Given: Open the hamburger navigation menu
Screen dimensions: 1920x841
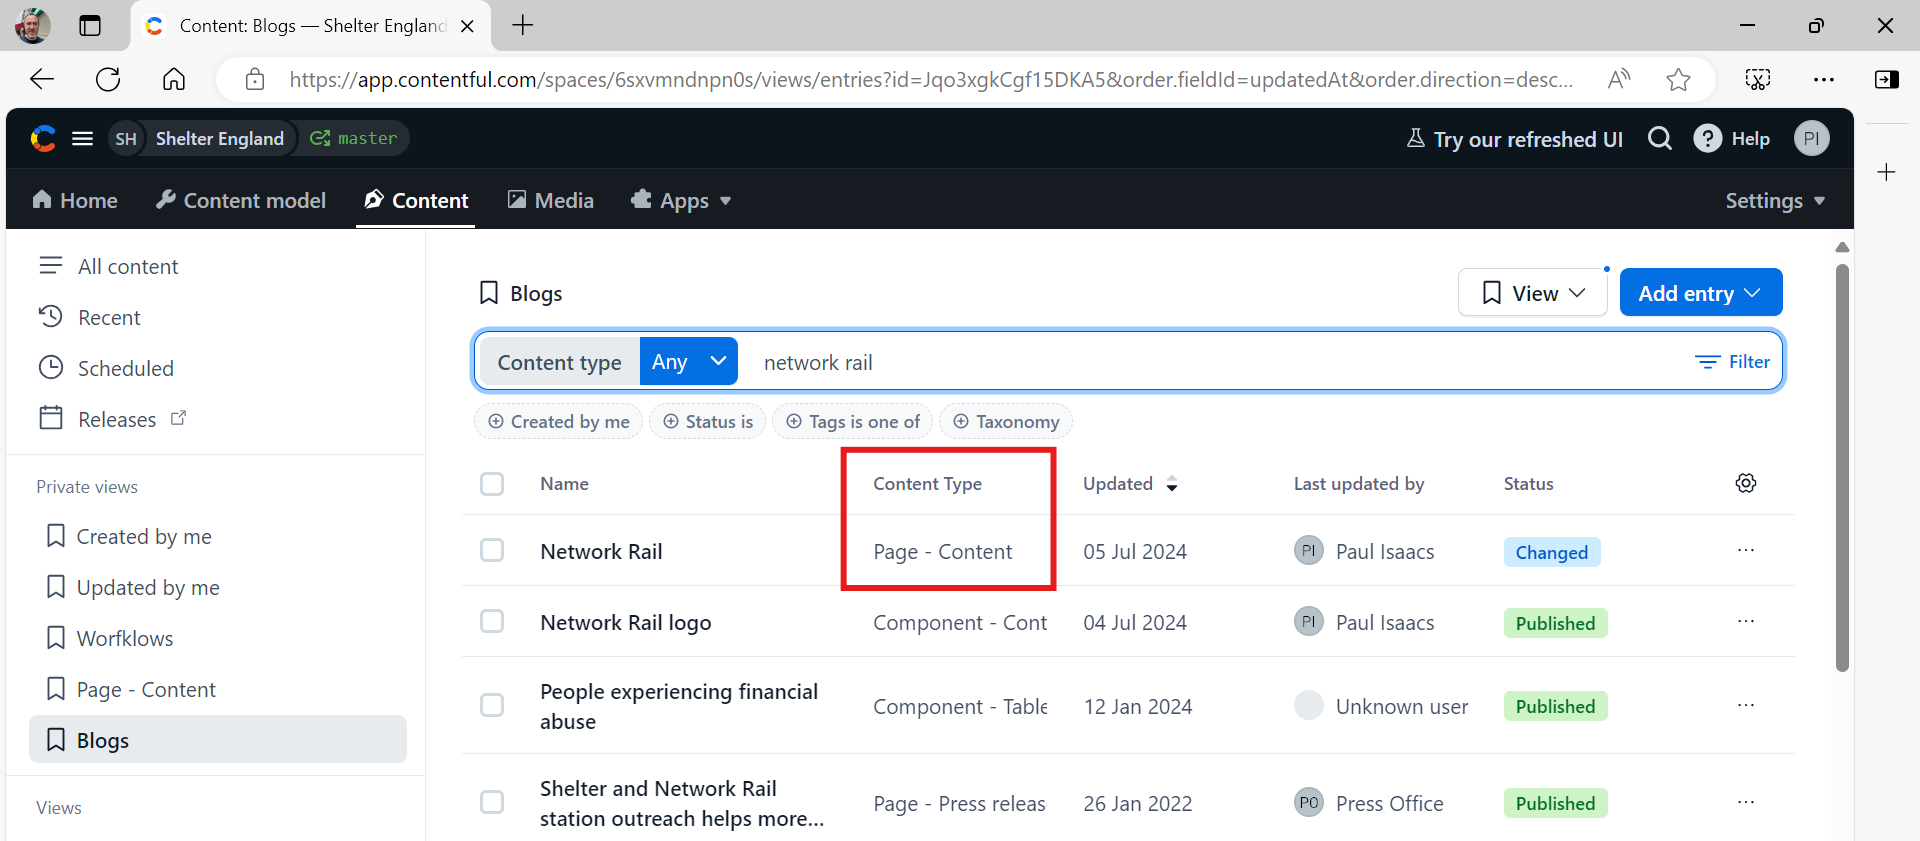Looking at the screenshot, I should [x=83, y=139].
